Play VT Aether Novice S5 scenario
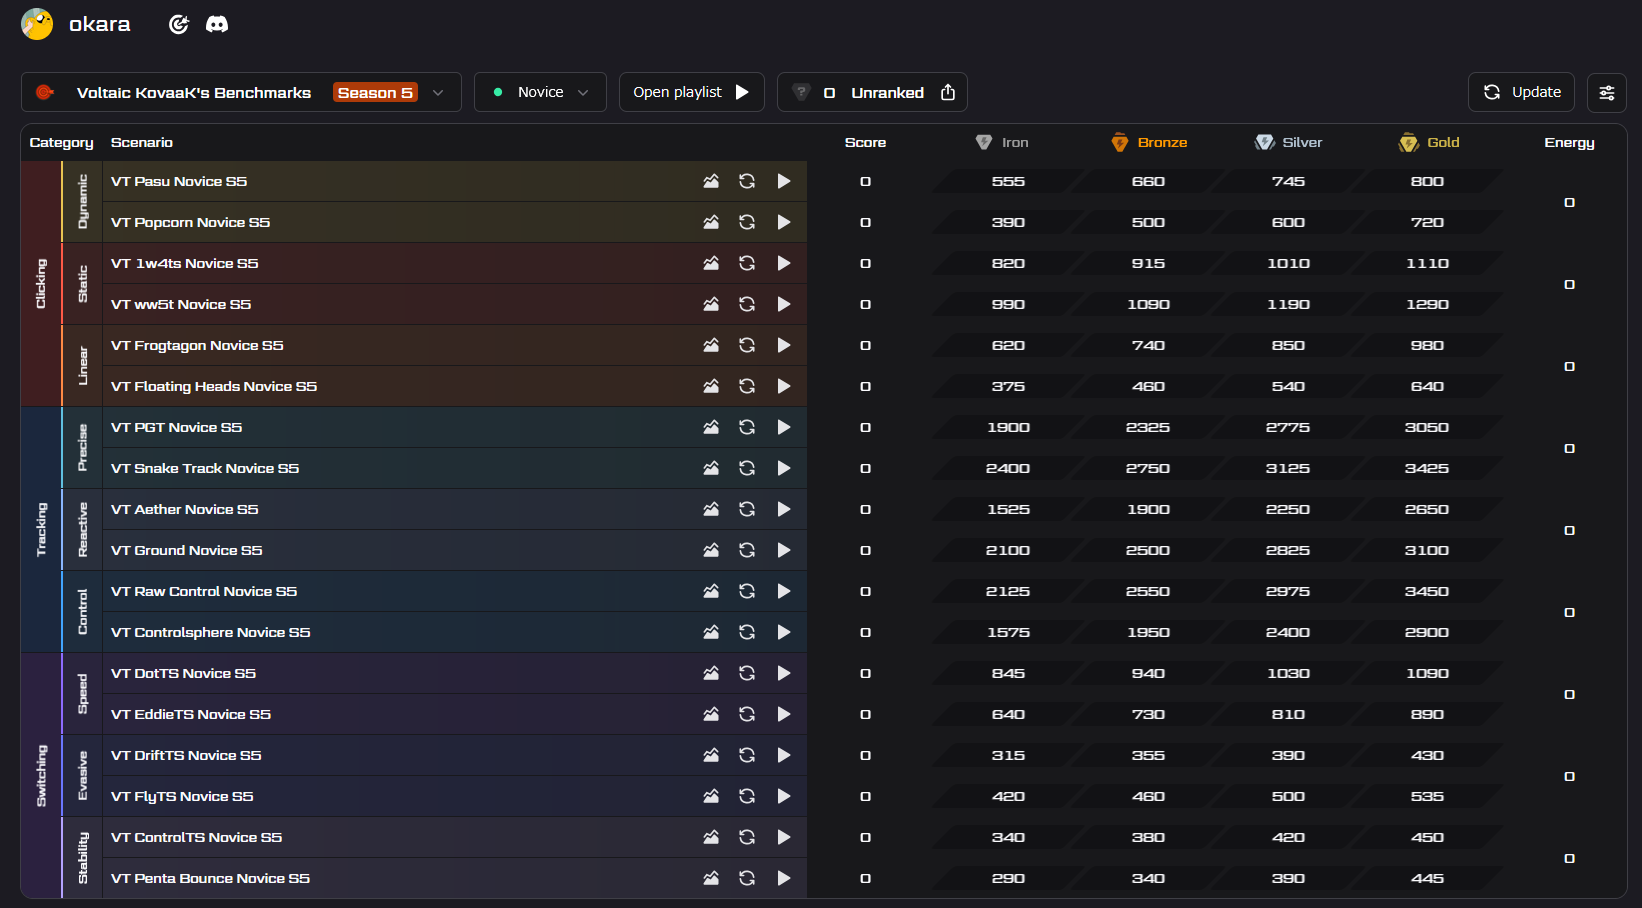1642x908 pixels. point(784,509)
